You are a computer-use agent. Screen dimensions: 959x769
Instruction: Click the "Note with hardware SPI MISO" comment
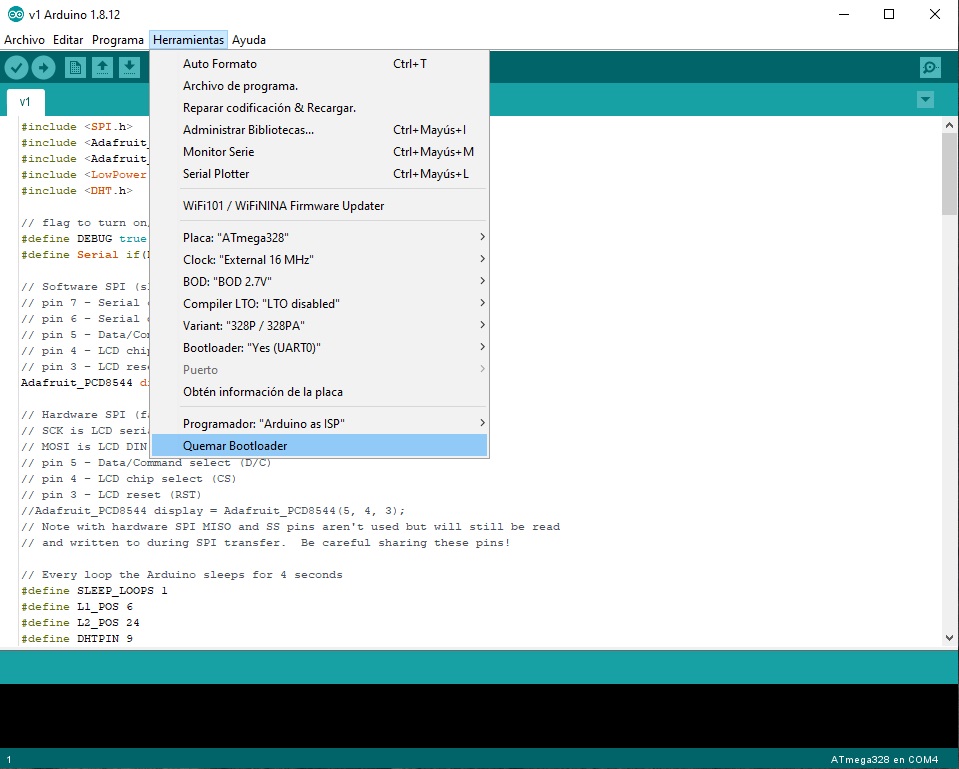point(291,527)
